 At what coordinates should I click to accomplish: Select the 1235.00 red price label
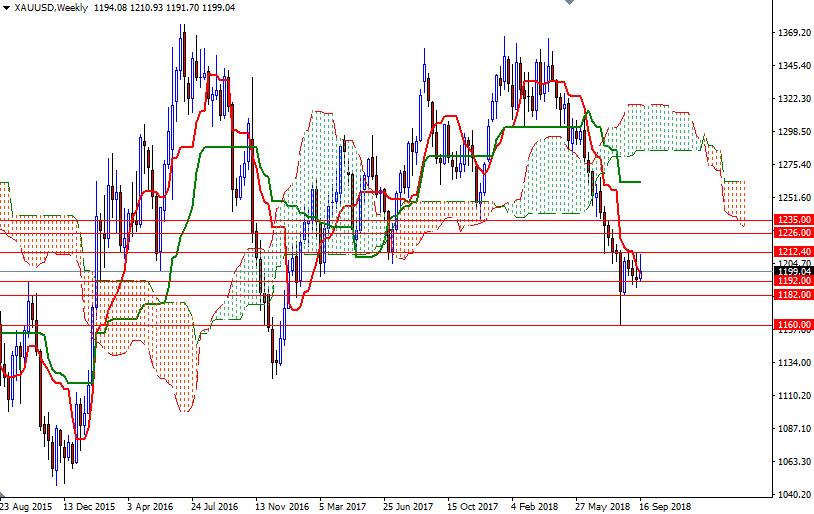792,219
